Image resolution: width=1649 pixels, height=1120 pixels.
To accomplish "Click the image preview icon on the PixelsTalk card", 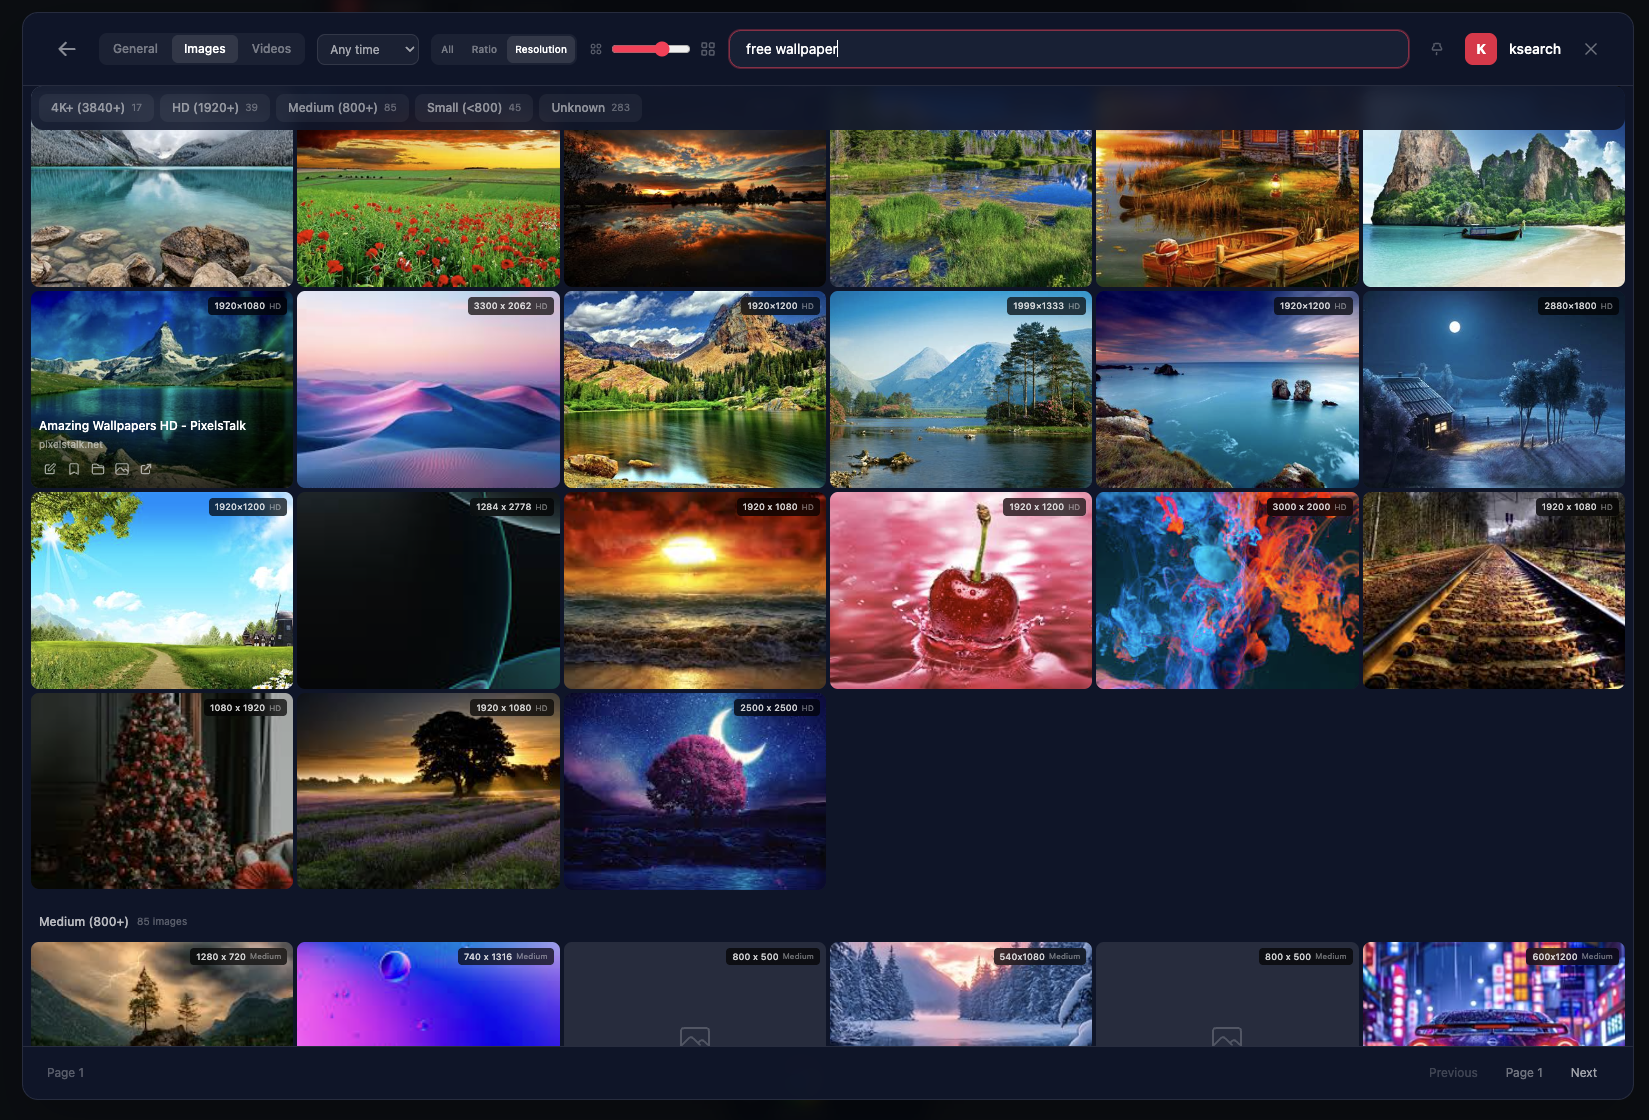I will [x=121, y=468].
